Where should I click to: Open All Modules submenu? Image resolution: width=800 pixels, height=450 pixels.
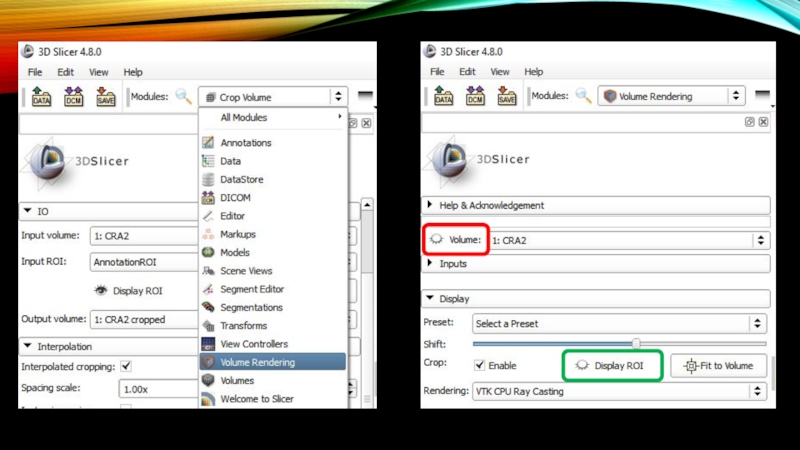[x=273, y=118]
